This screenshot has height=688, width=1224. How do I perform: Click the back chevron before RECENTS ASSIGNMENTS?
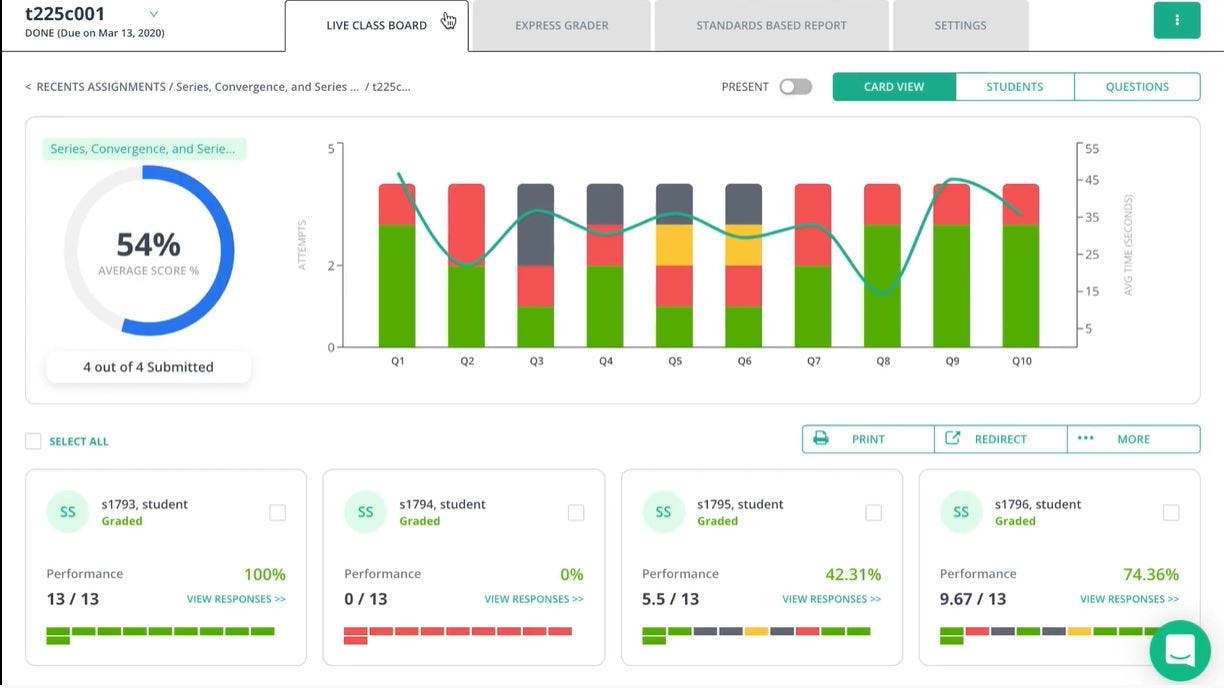(27, 87)
